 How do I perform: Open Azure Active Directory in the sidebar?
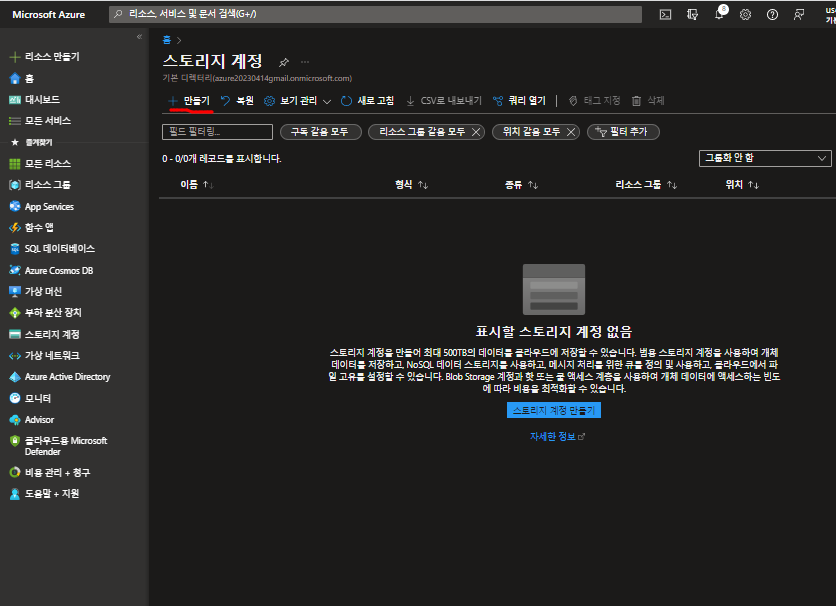coord(60,377)
